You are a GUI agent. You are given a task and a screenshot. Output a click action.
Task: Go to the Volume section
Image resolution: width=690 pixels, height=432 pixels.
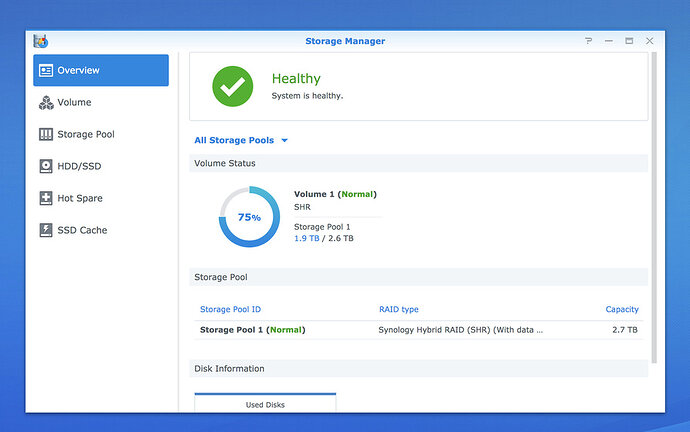(101, 103)
